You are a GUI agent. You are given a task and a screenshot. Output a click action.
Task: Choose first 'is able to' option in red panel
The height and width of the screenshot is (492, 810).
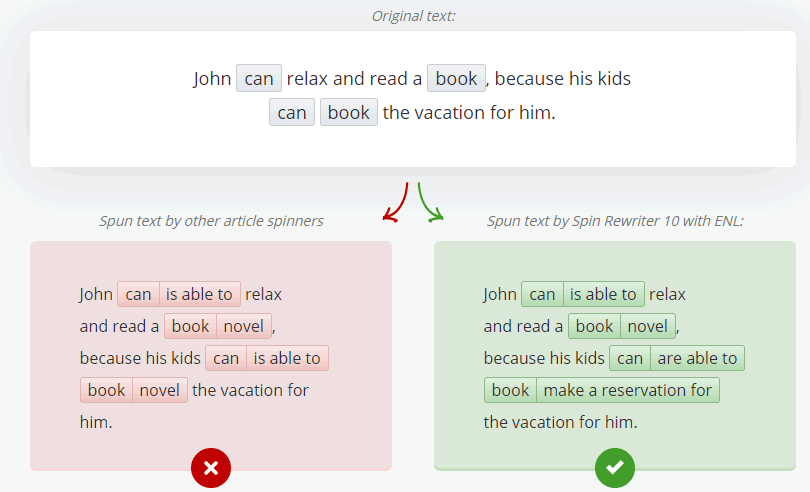point(199,294)
